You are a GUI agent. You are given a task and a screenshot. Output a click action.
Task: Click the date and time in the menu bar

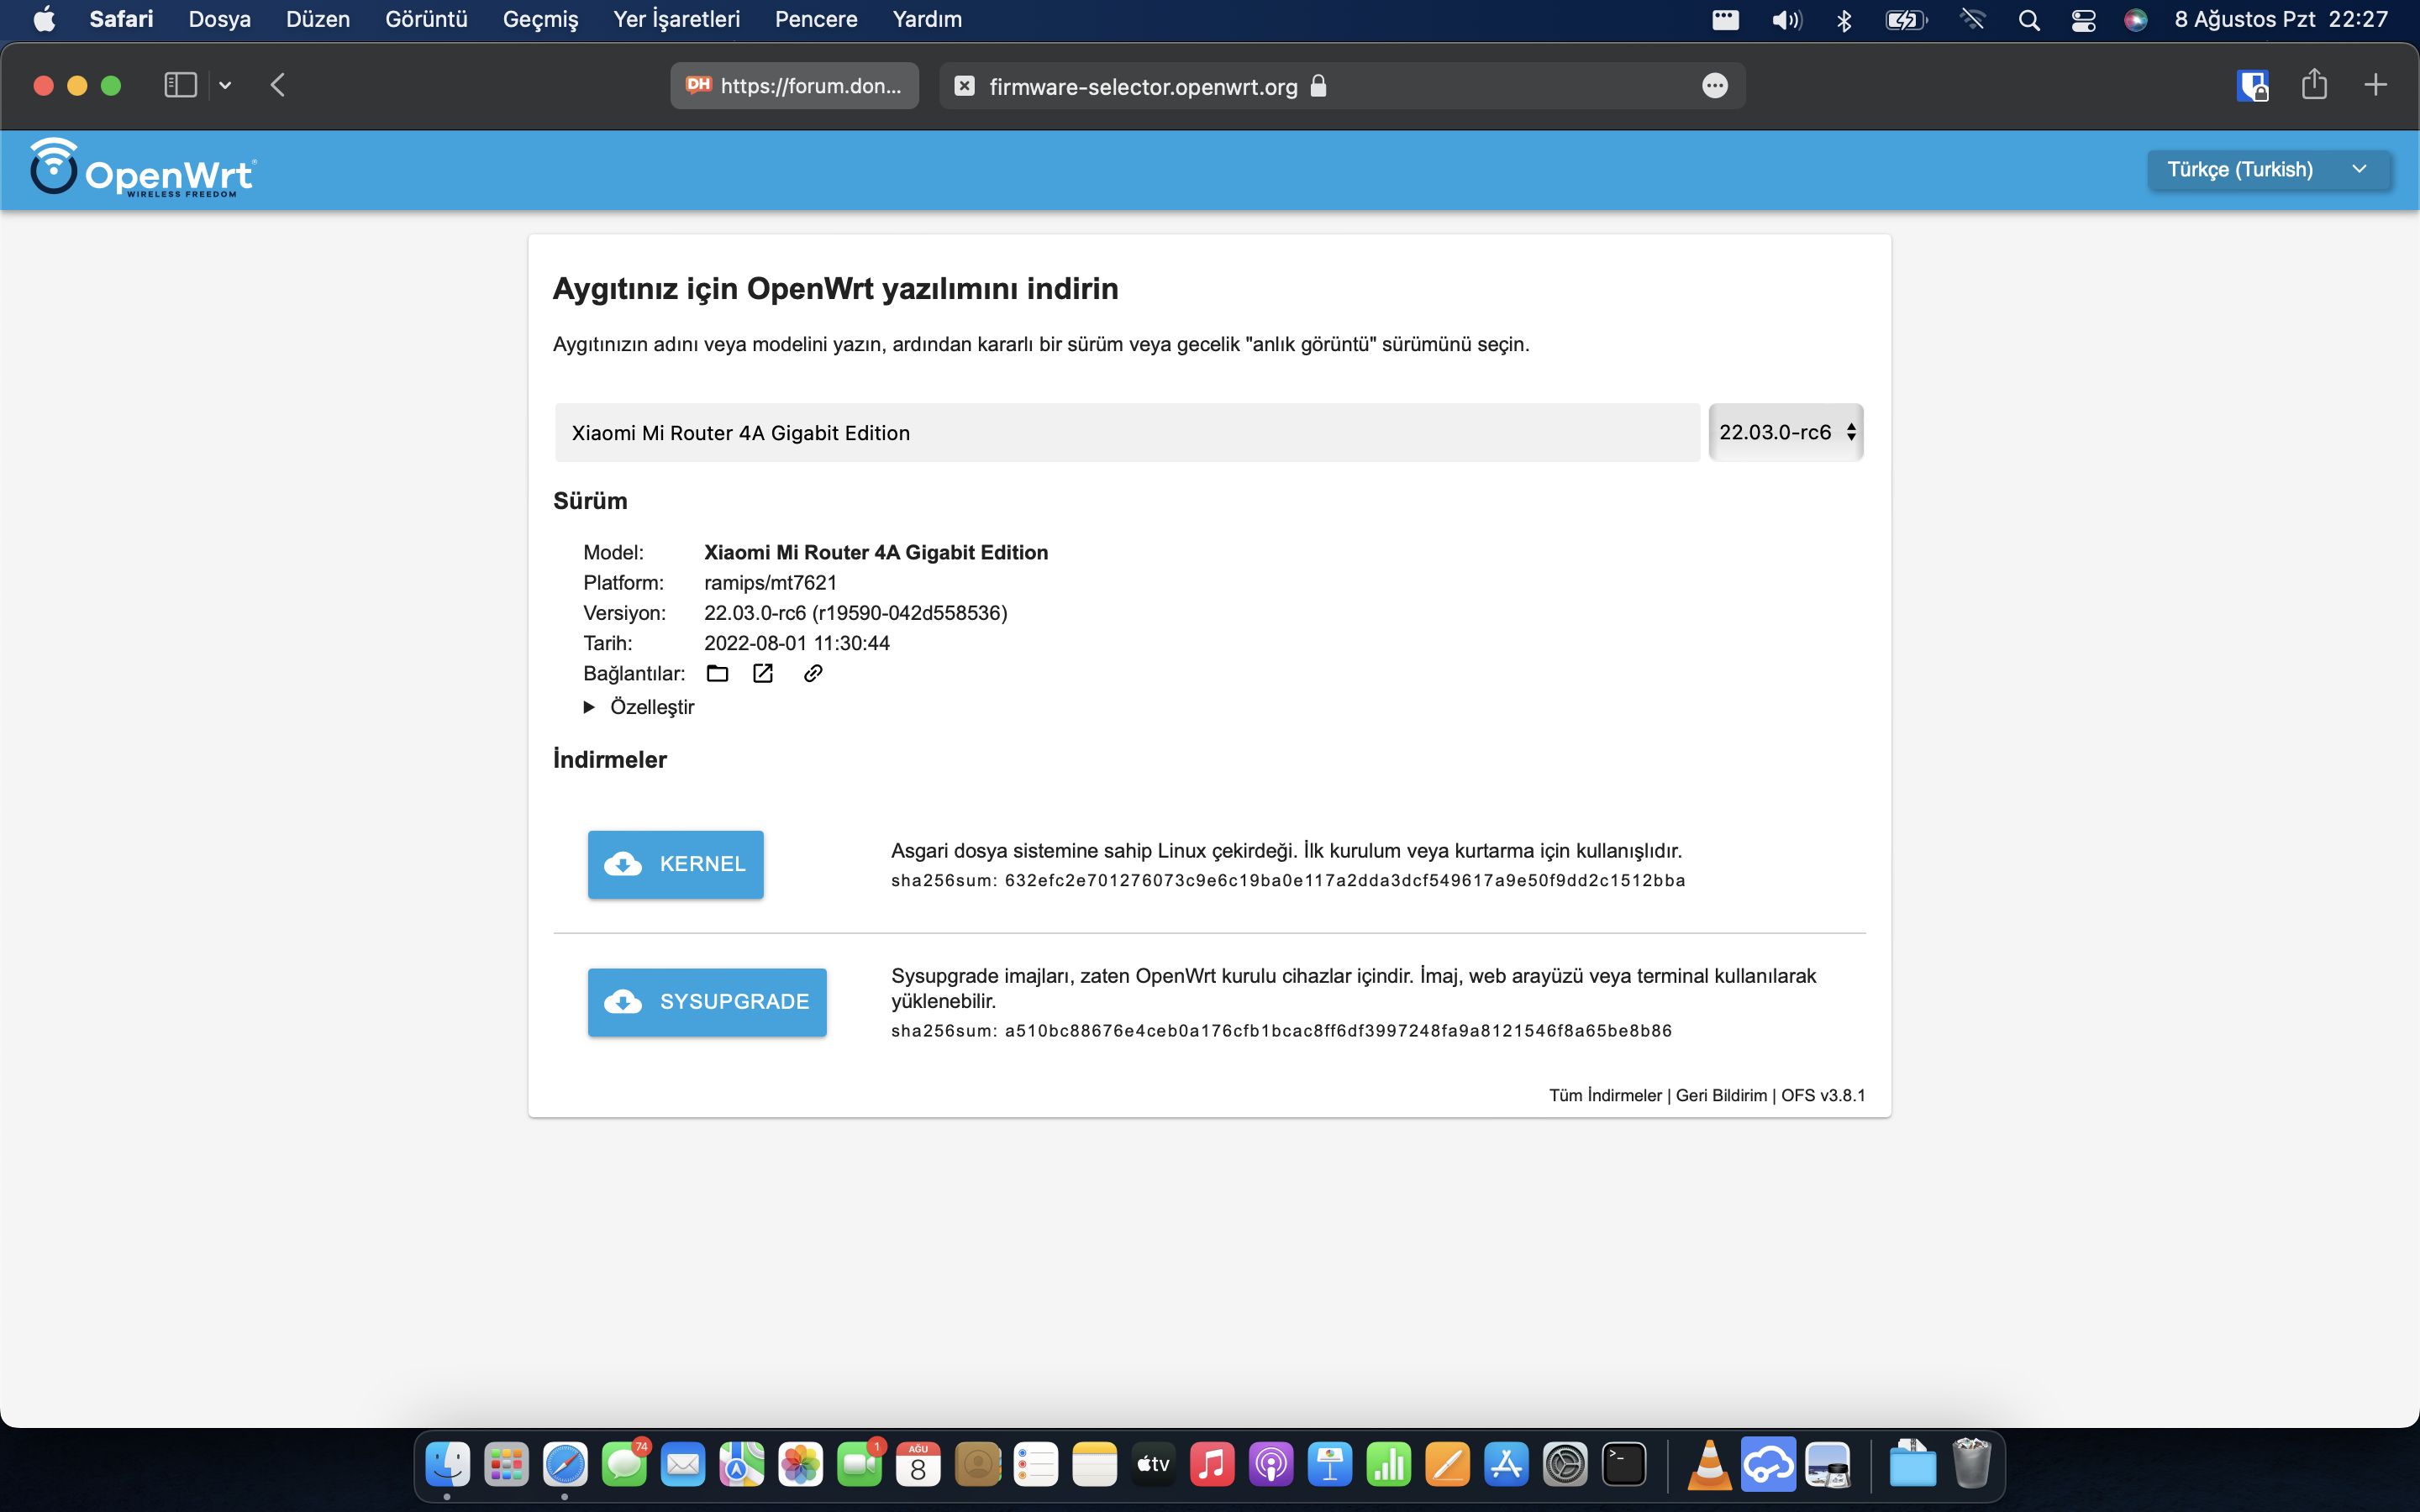[2280, 19]
